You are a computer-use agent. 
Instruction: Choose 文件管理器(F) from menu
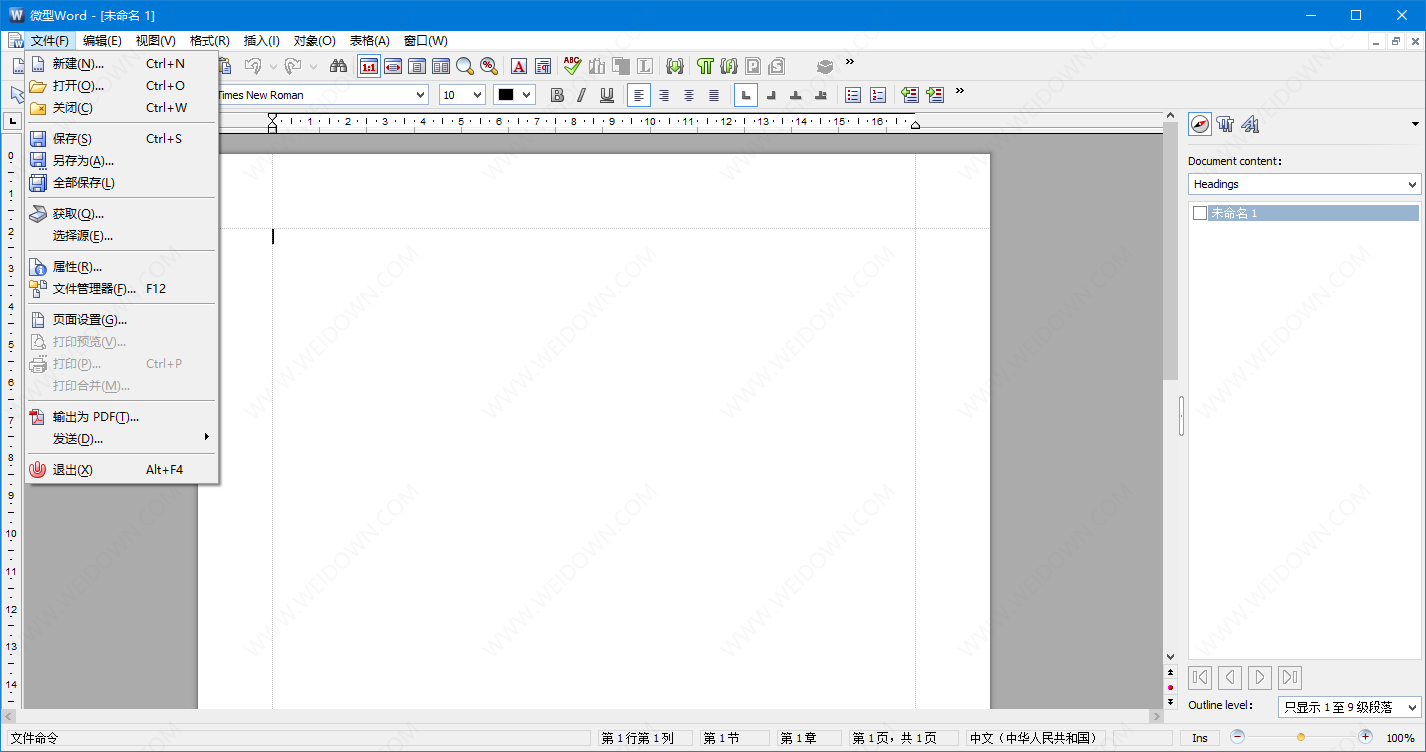click(x=121, y=288)
